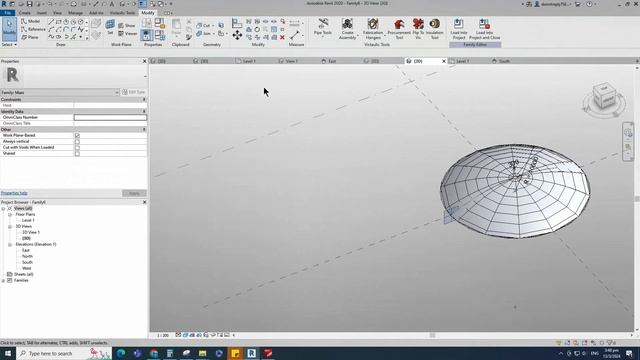Click the Reference line tool
This screenshot has width=640, height=360.
click(33, 29)
